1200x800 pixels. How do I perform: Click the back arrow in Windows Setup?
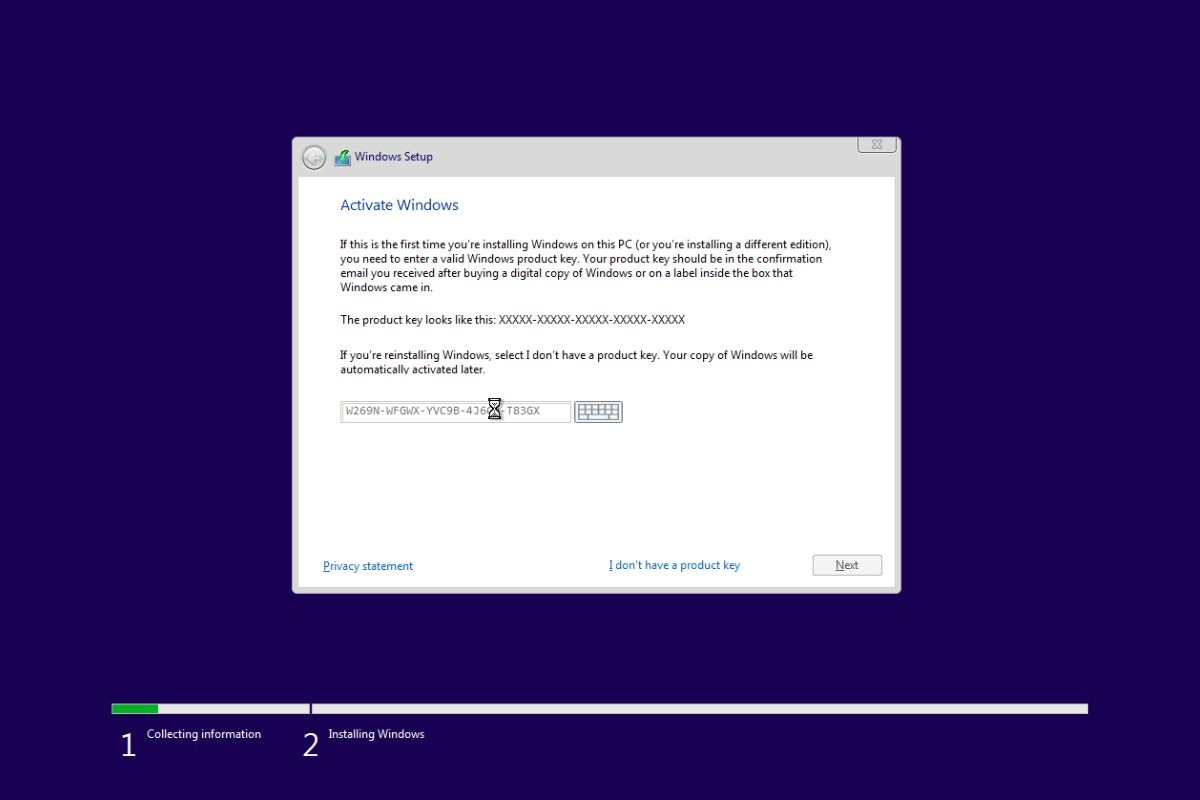tap(314, 157)
